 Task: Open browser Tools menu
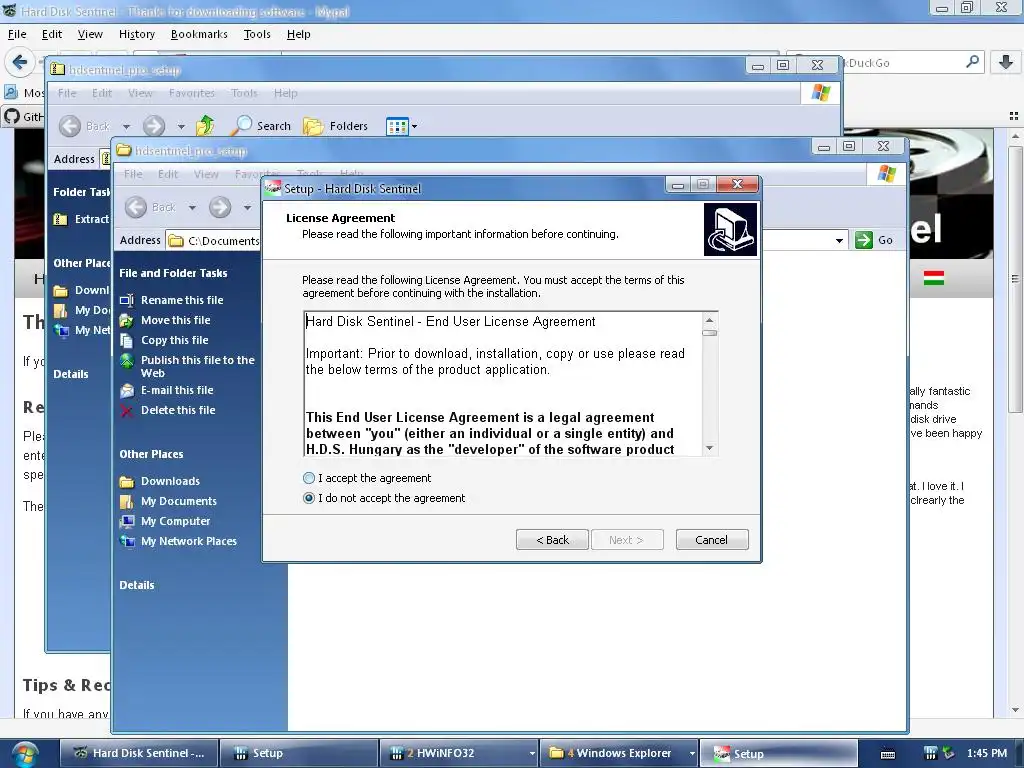(x=257, y=34)
